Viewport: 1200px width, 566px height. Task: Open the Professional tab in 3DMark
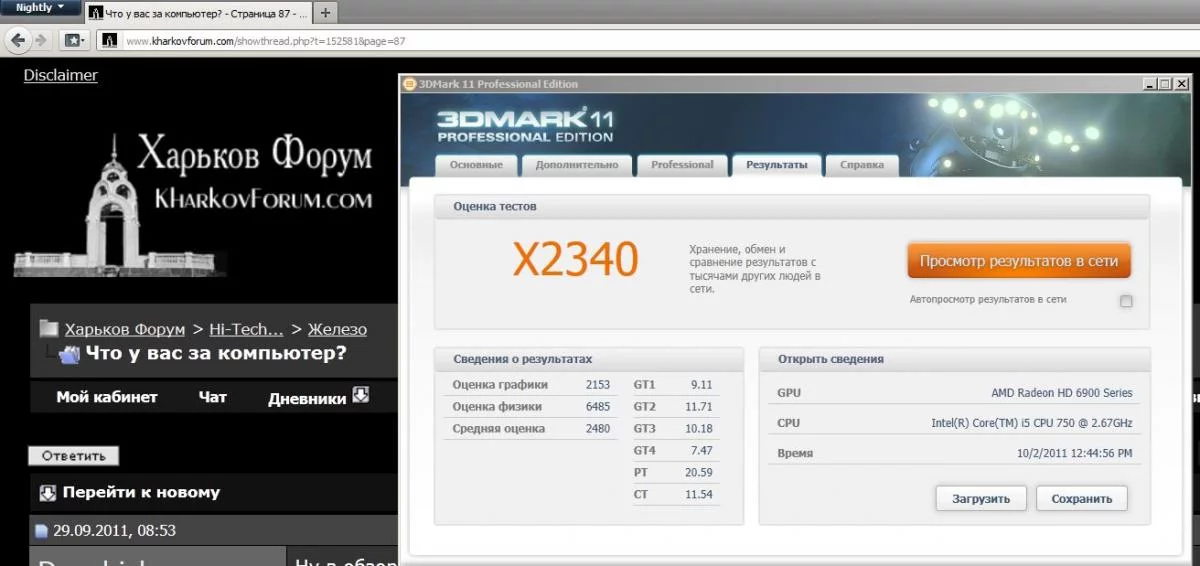coord(682,165)
